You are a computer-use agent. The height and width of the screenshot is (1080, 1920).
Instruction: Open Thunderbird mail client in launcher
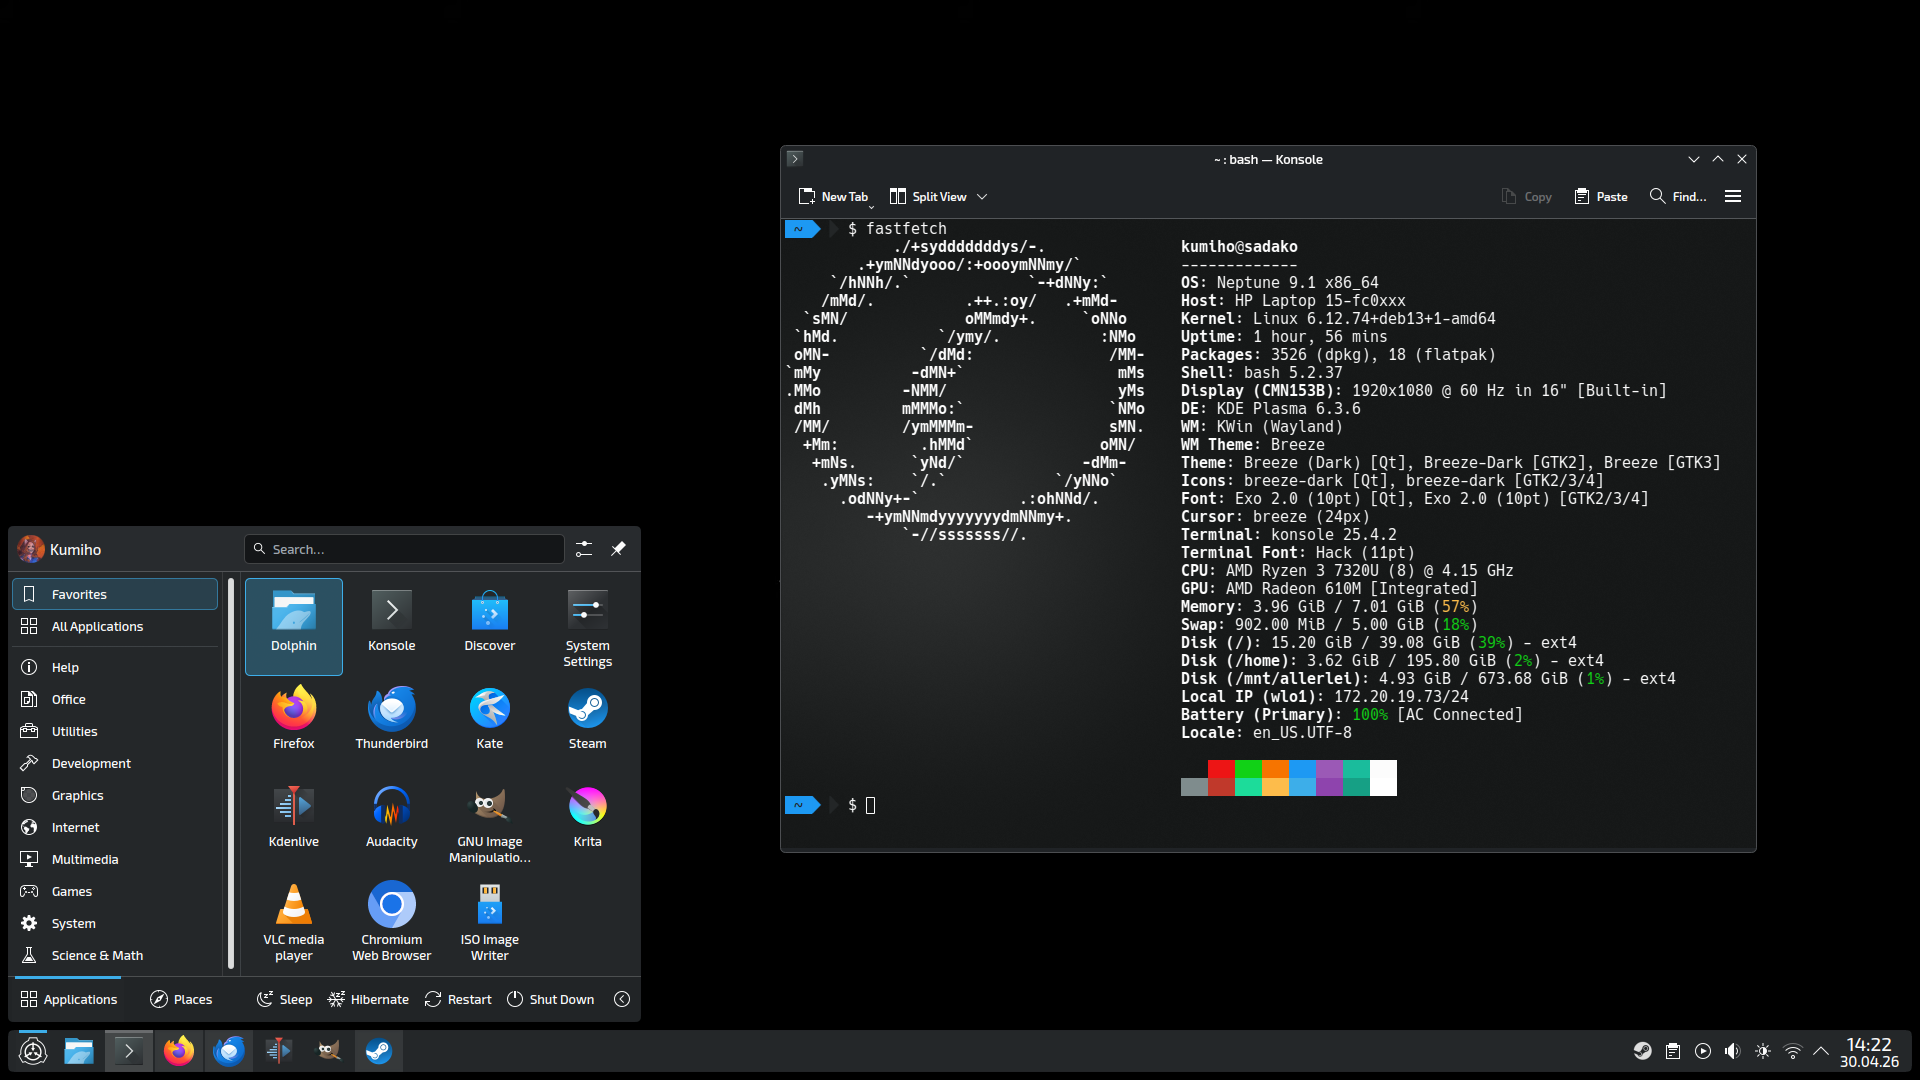(x=391, y=724)
